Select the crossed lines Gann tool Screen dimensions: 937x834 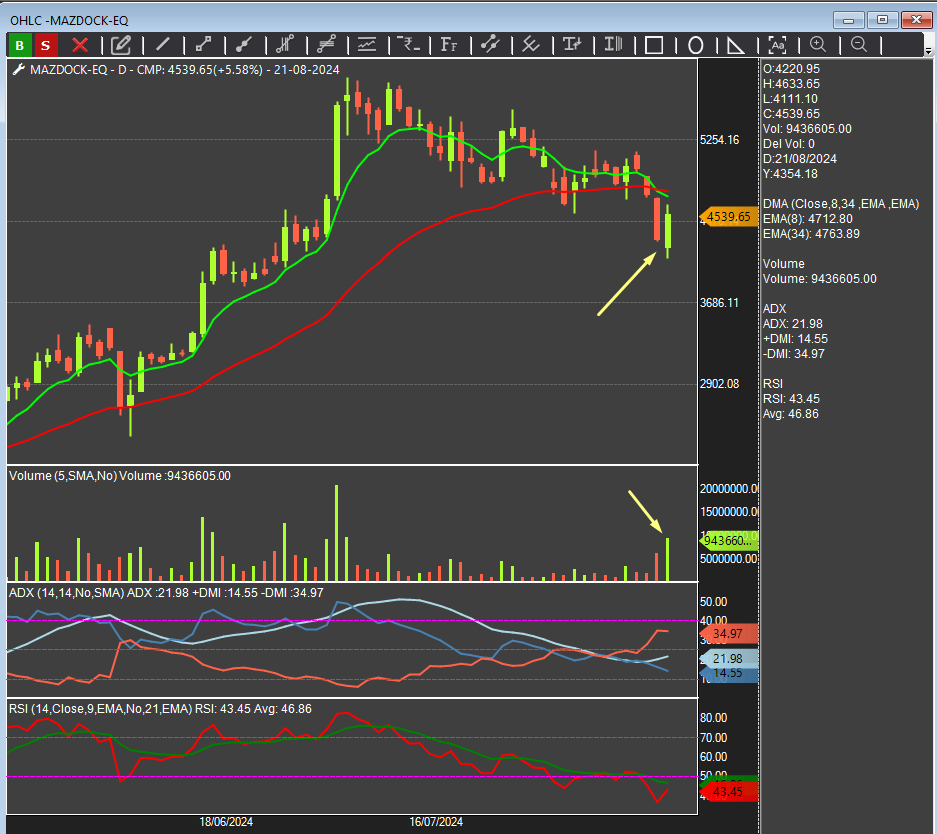[531, 45]
